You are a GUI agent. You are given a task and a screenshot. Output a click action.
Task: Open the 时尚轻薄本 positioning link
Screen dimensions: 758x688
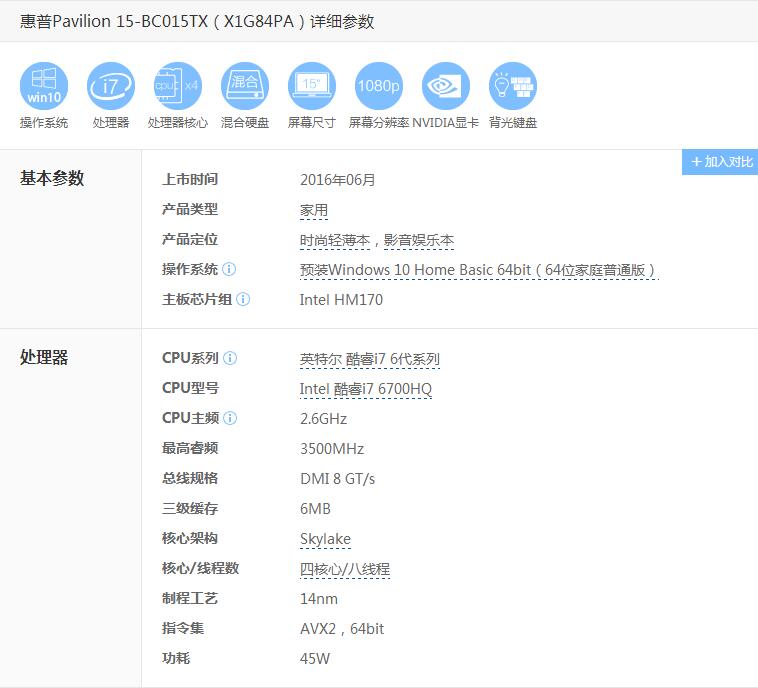335,241
